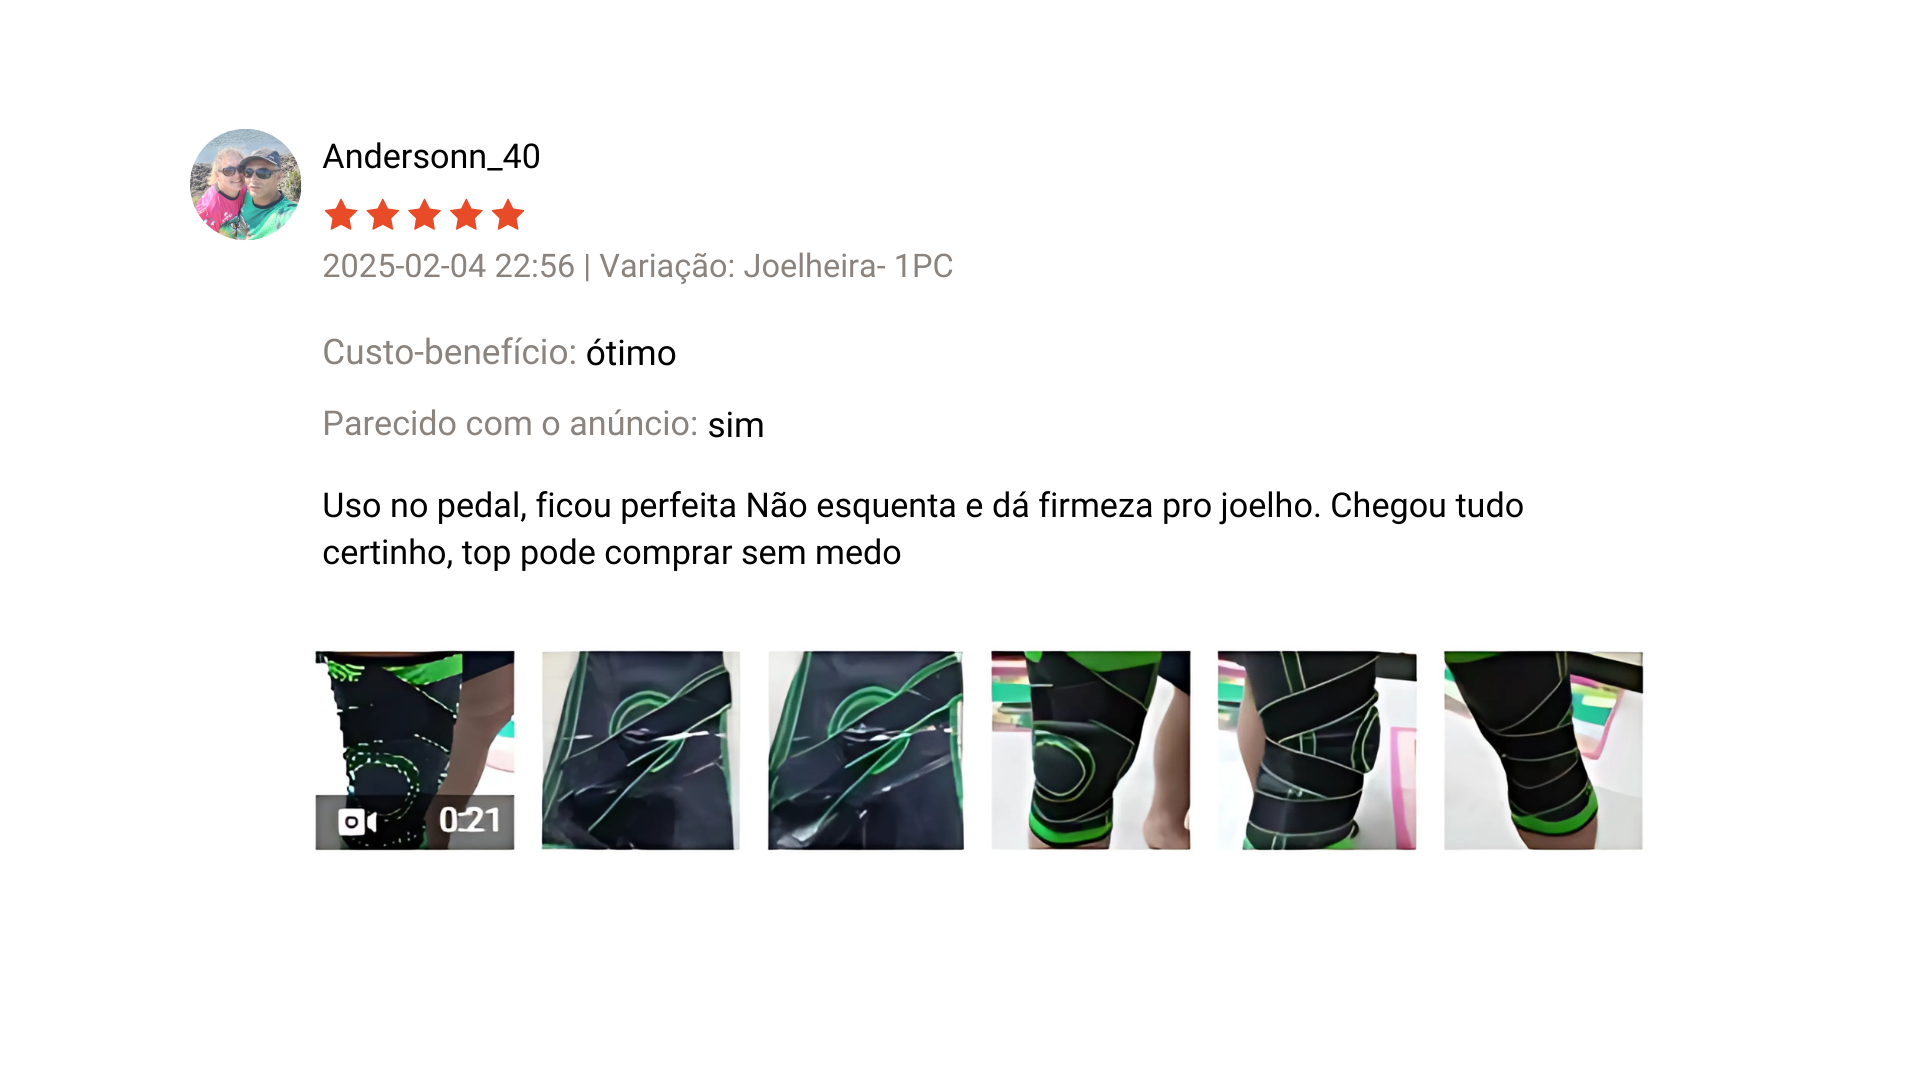Click the fourth orange rating star

[x=466, y=214]
